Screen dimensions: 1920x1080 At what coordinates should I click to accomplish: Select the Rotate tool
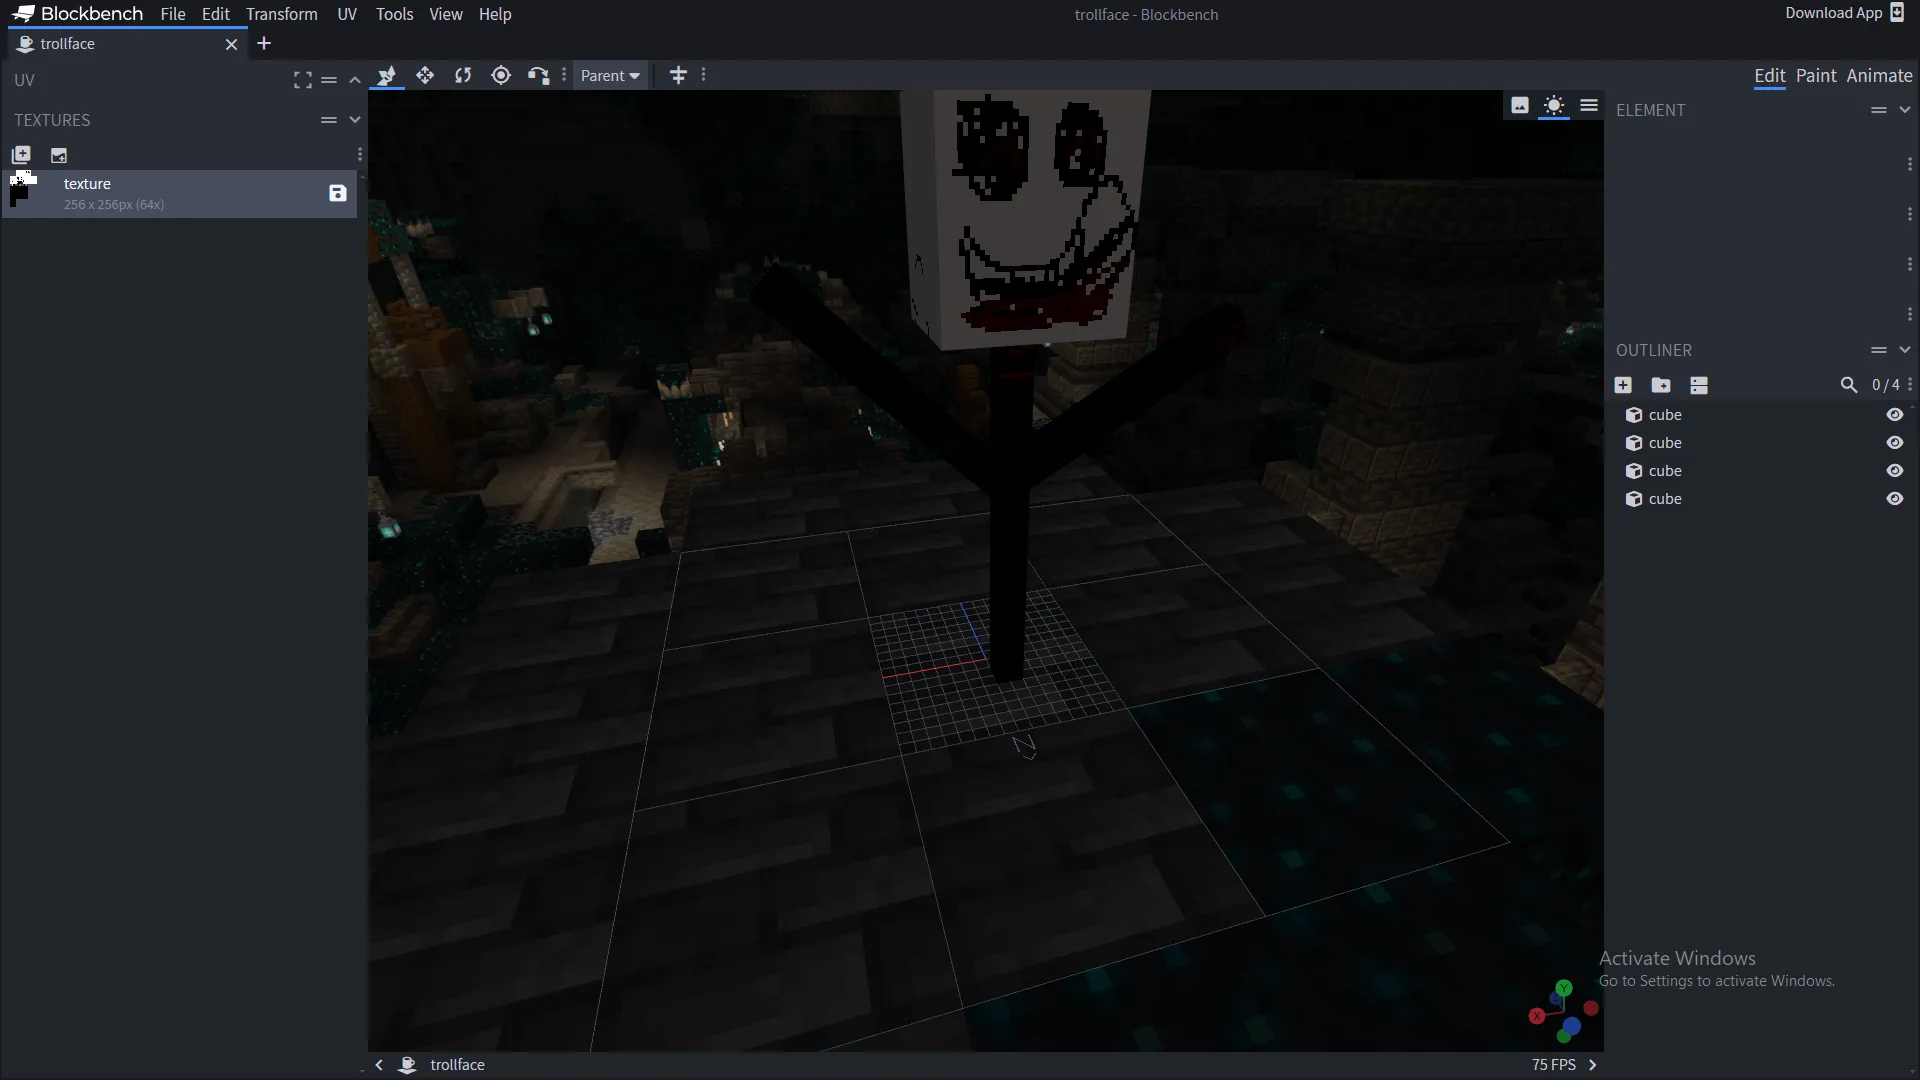[463, 75]
